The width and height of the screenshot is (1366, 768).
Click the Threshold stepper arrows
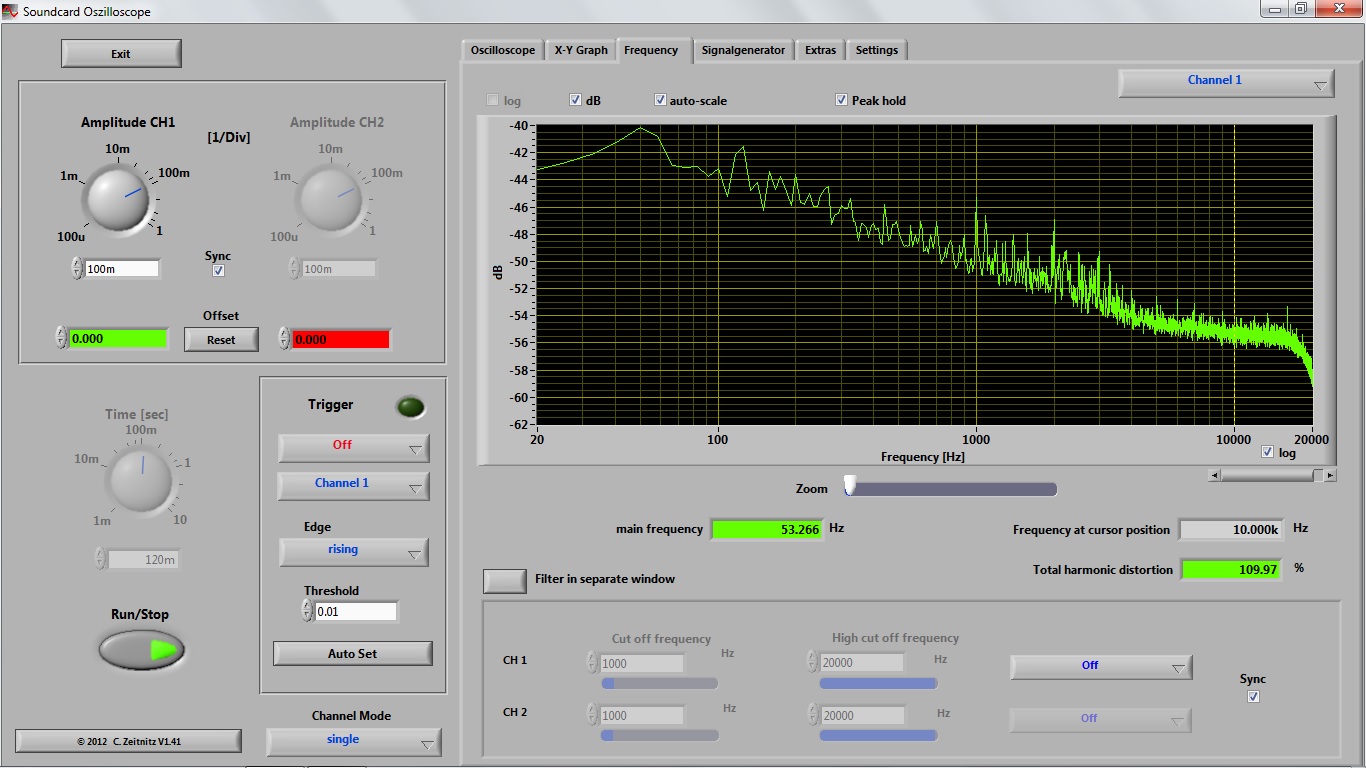pos(307,611)
